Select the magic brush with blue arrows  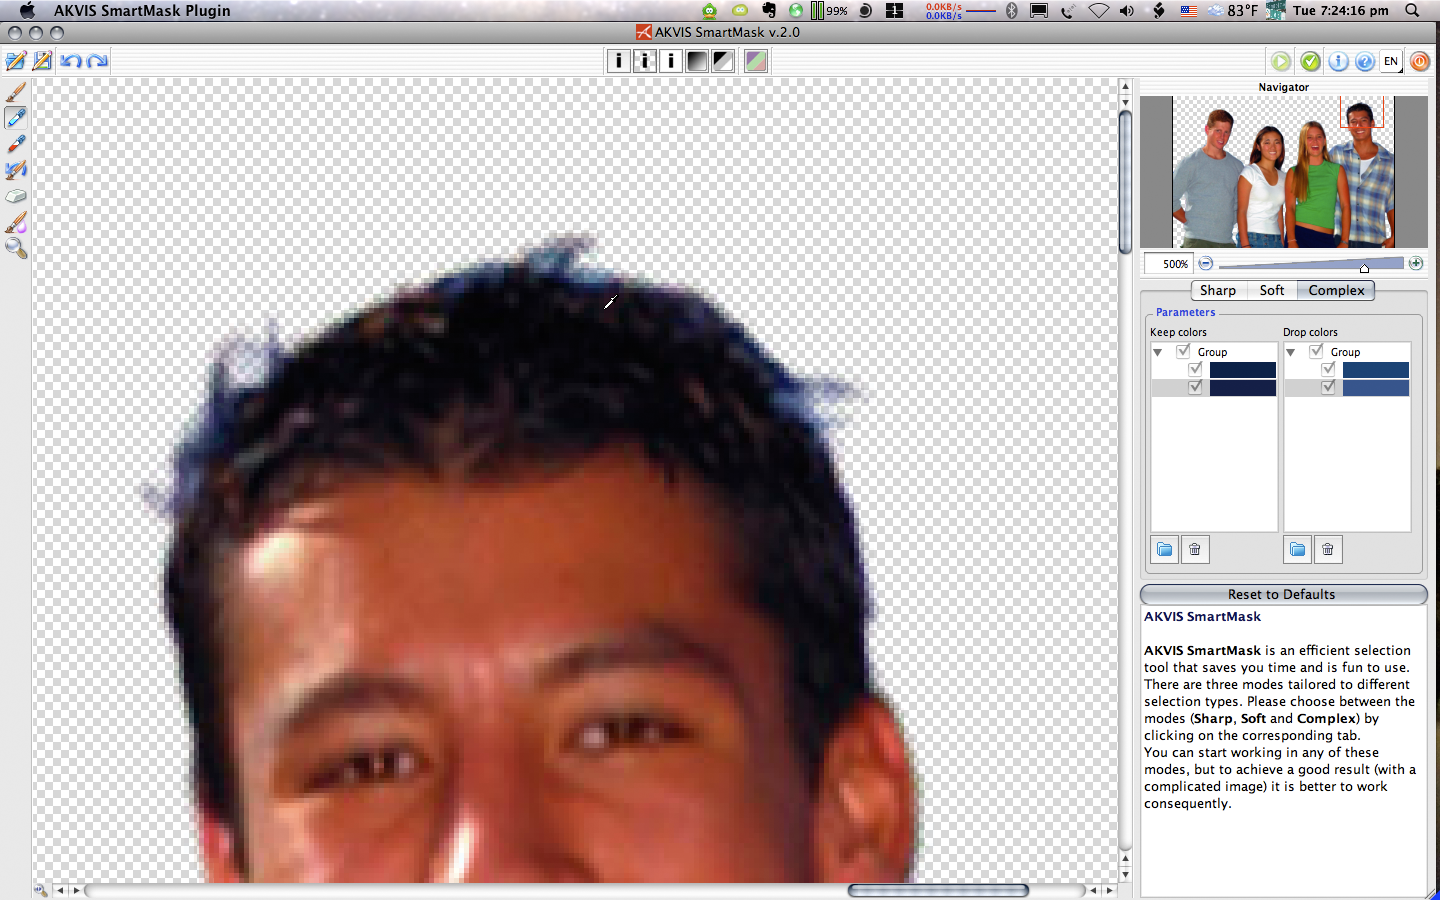coord(16,170)
